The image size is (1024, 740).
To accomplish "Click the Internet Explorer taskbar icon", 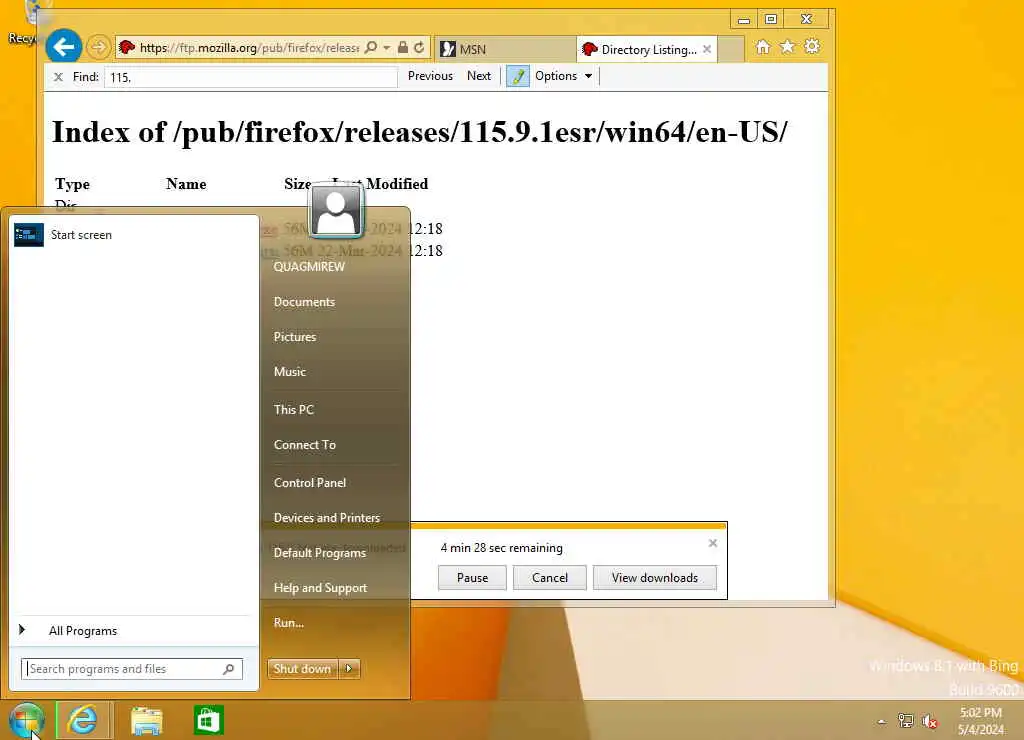I will pyautogui.click(x=84, y=720).
